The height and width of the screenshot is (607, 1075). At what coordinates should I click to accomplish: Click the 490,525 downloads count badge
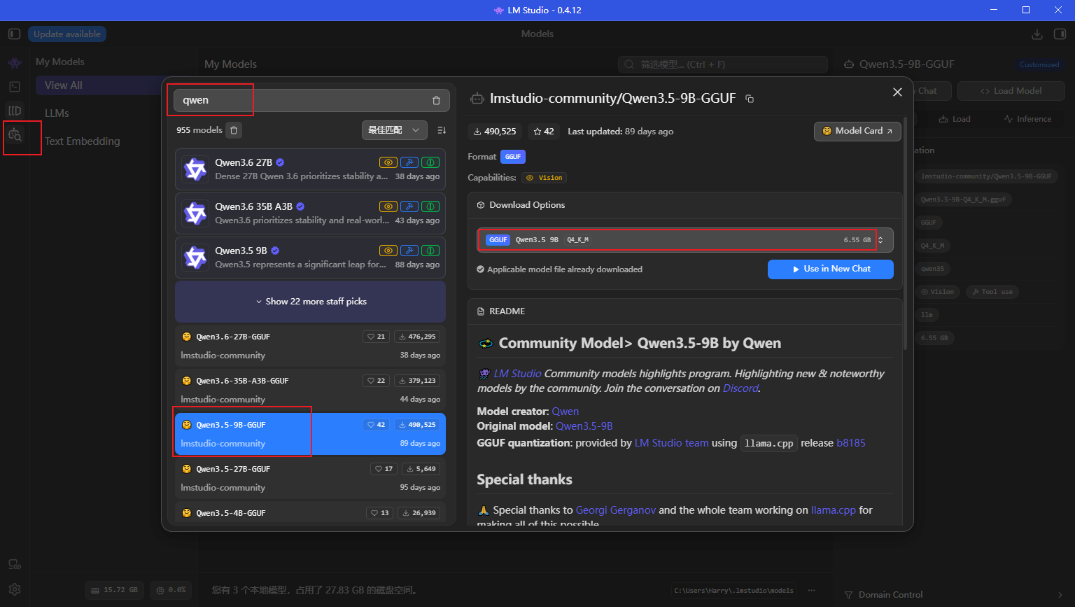click(x=495, y=132)
